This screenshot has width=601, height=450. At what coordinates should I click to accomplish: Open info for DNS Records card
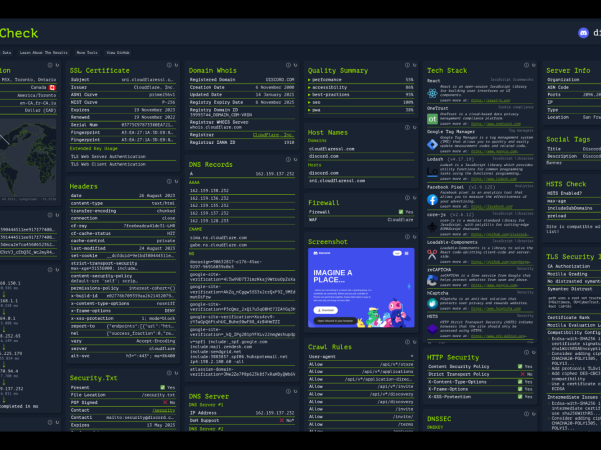click(x=288, y=159)
